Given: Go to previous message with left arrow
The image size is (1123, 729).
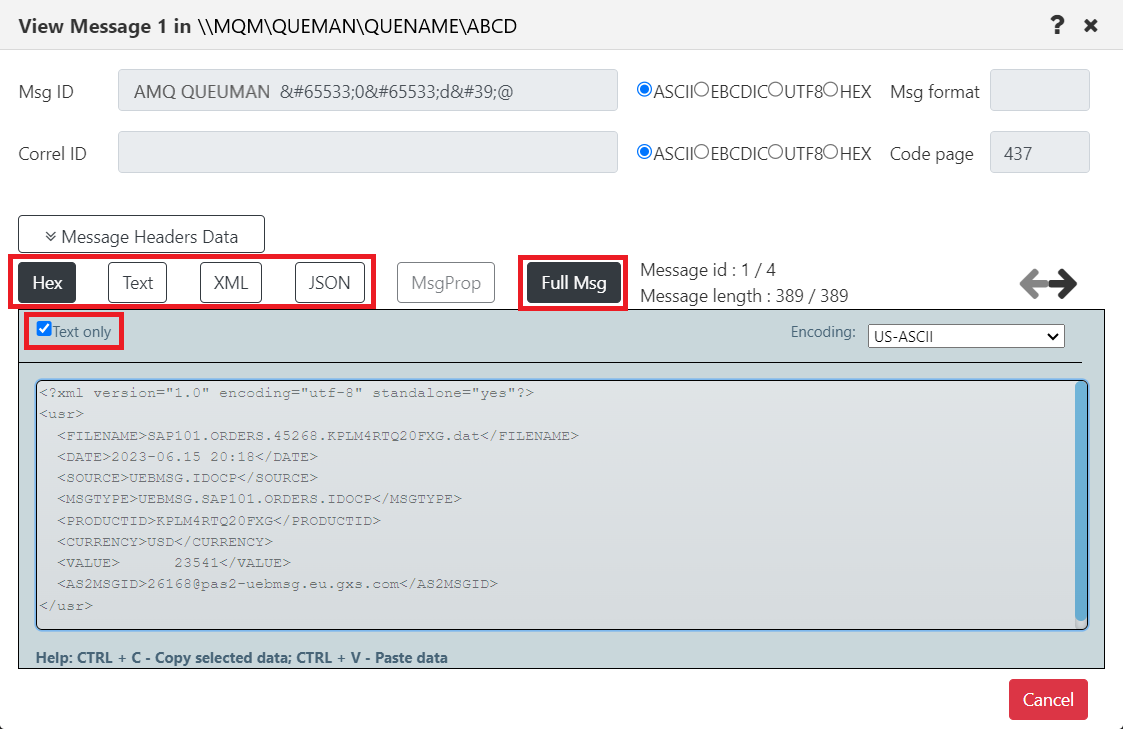Looking at the screenshot, I should 1033,284.
